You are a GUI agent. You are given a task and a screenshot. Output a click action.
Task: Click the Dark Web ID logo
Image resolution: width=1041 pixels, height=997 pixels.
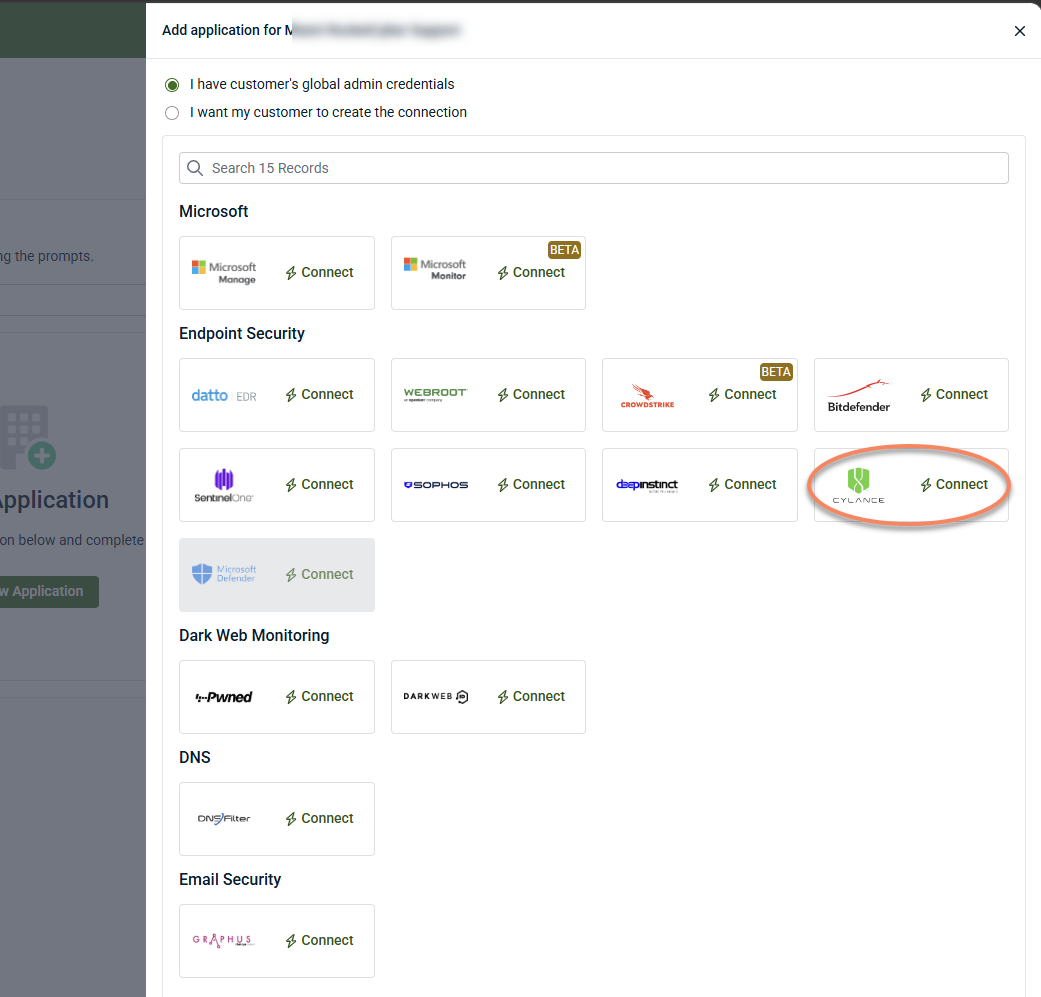436,696
